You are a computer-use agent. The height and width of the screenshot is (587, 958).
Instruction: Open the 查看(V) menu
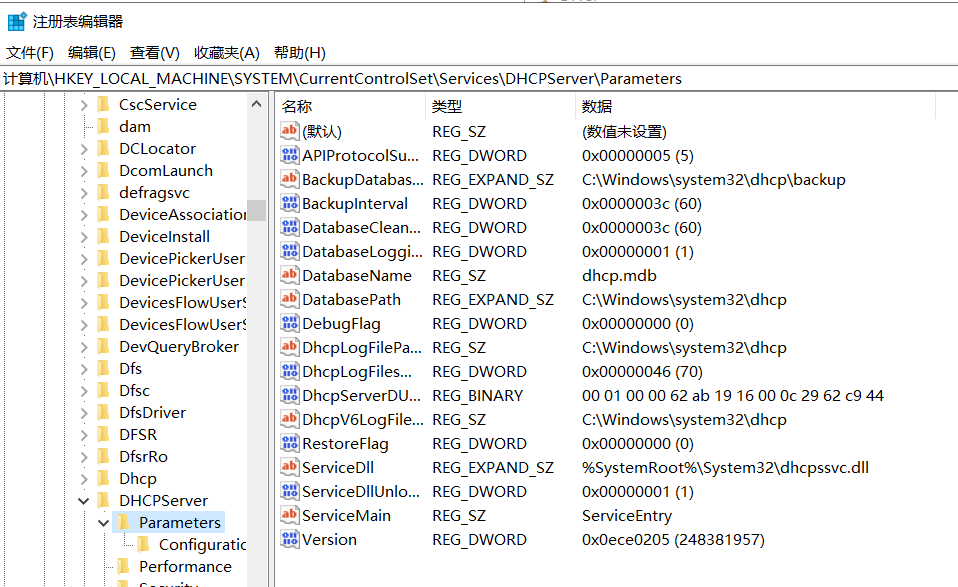[155, 53]
